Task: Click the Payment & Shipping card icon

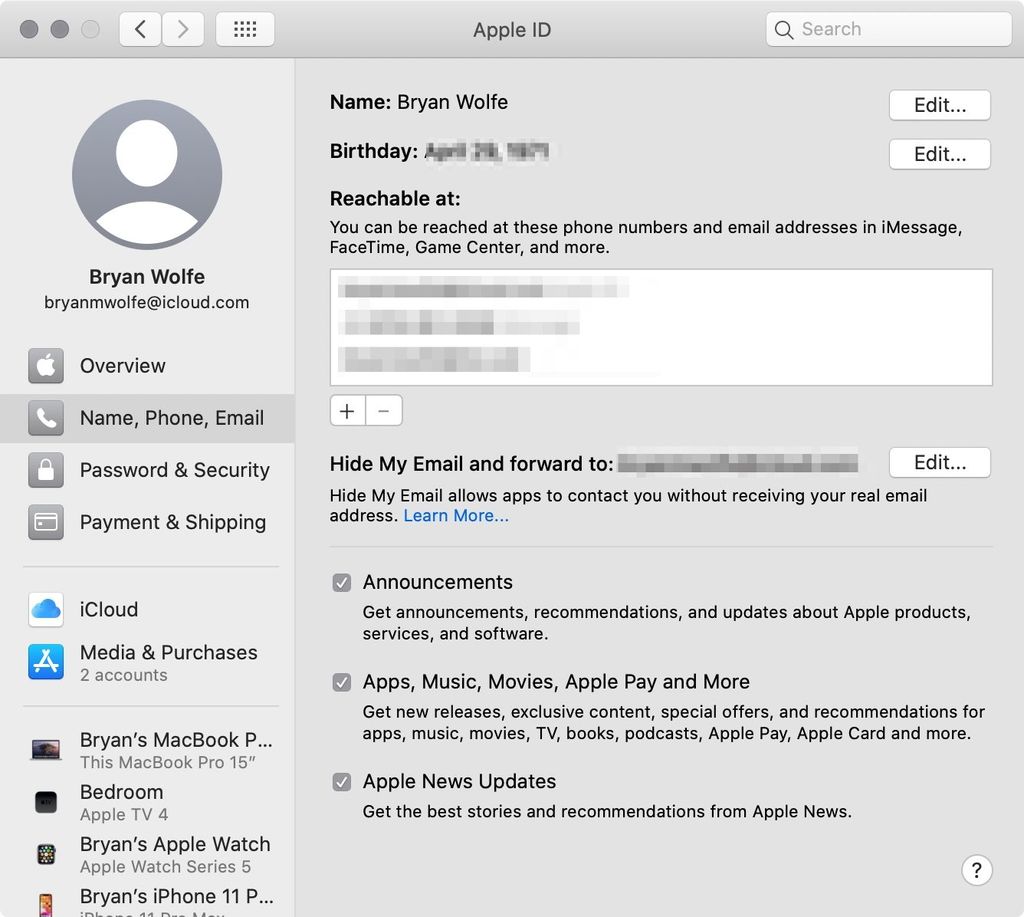Action: pyautogui.click(x=46, y=522)
